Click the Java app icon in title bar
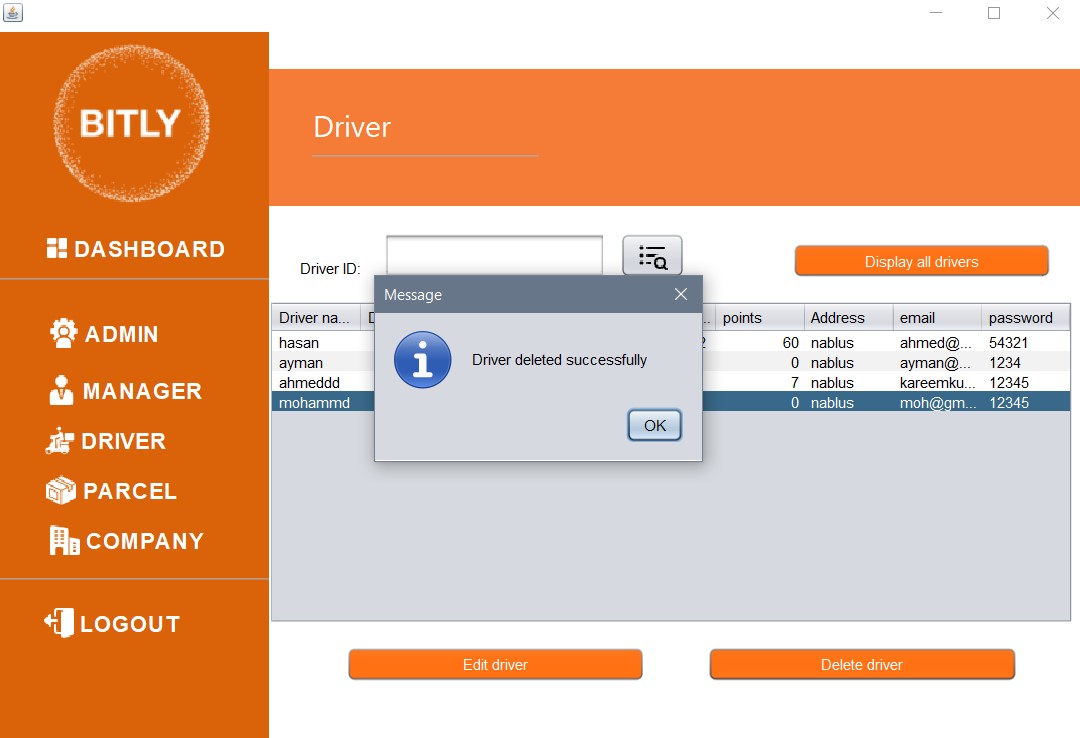Image resolution: width=1080 pixels, height=738 pixels. 12,12
